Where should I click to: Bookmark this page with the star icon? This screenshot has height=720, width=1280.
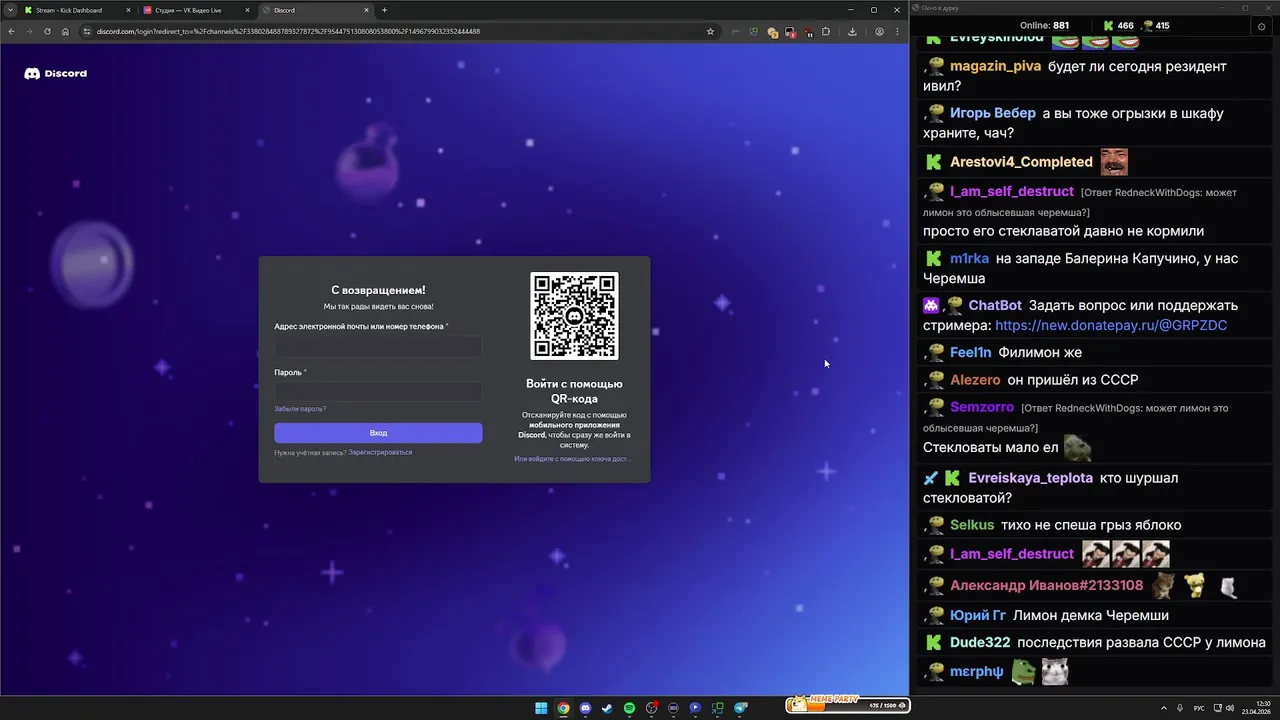click(710, 31)
